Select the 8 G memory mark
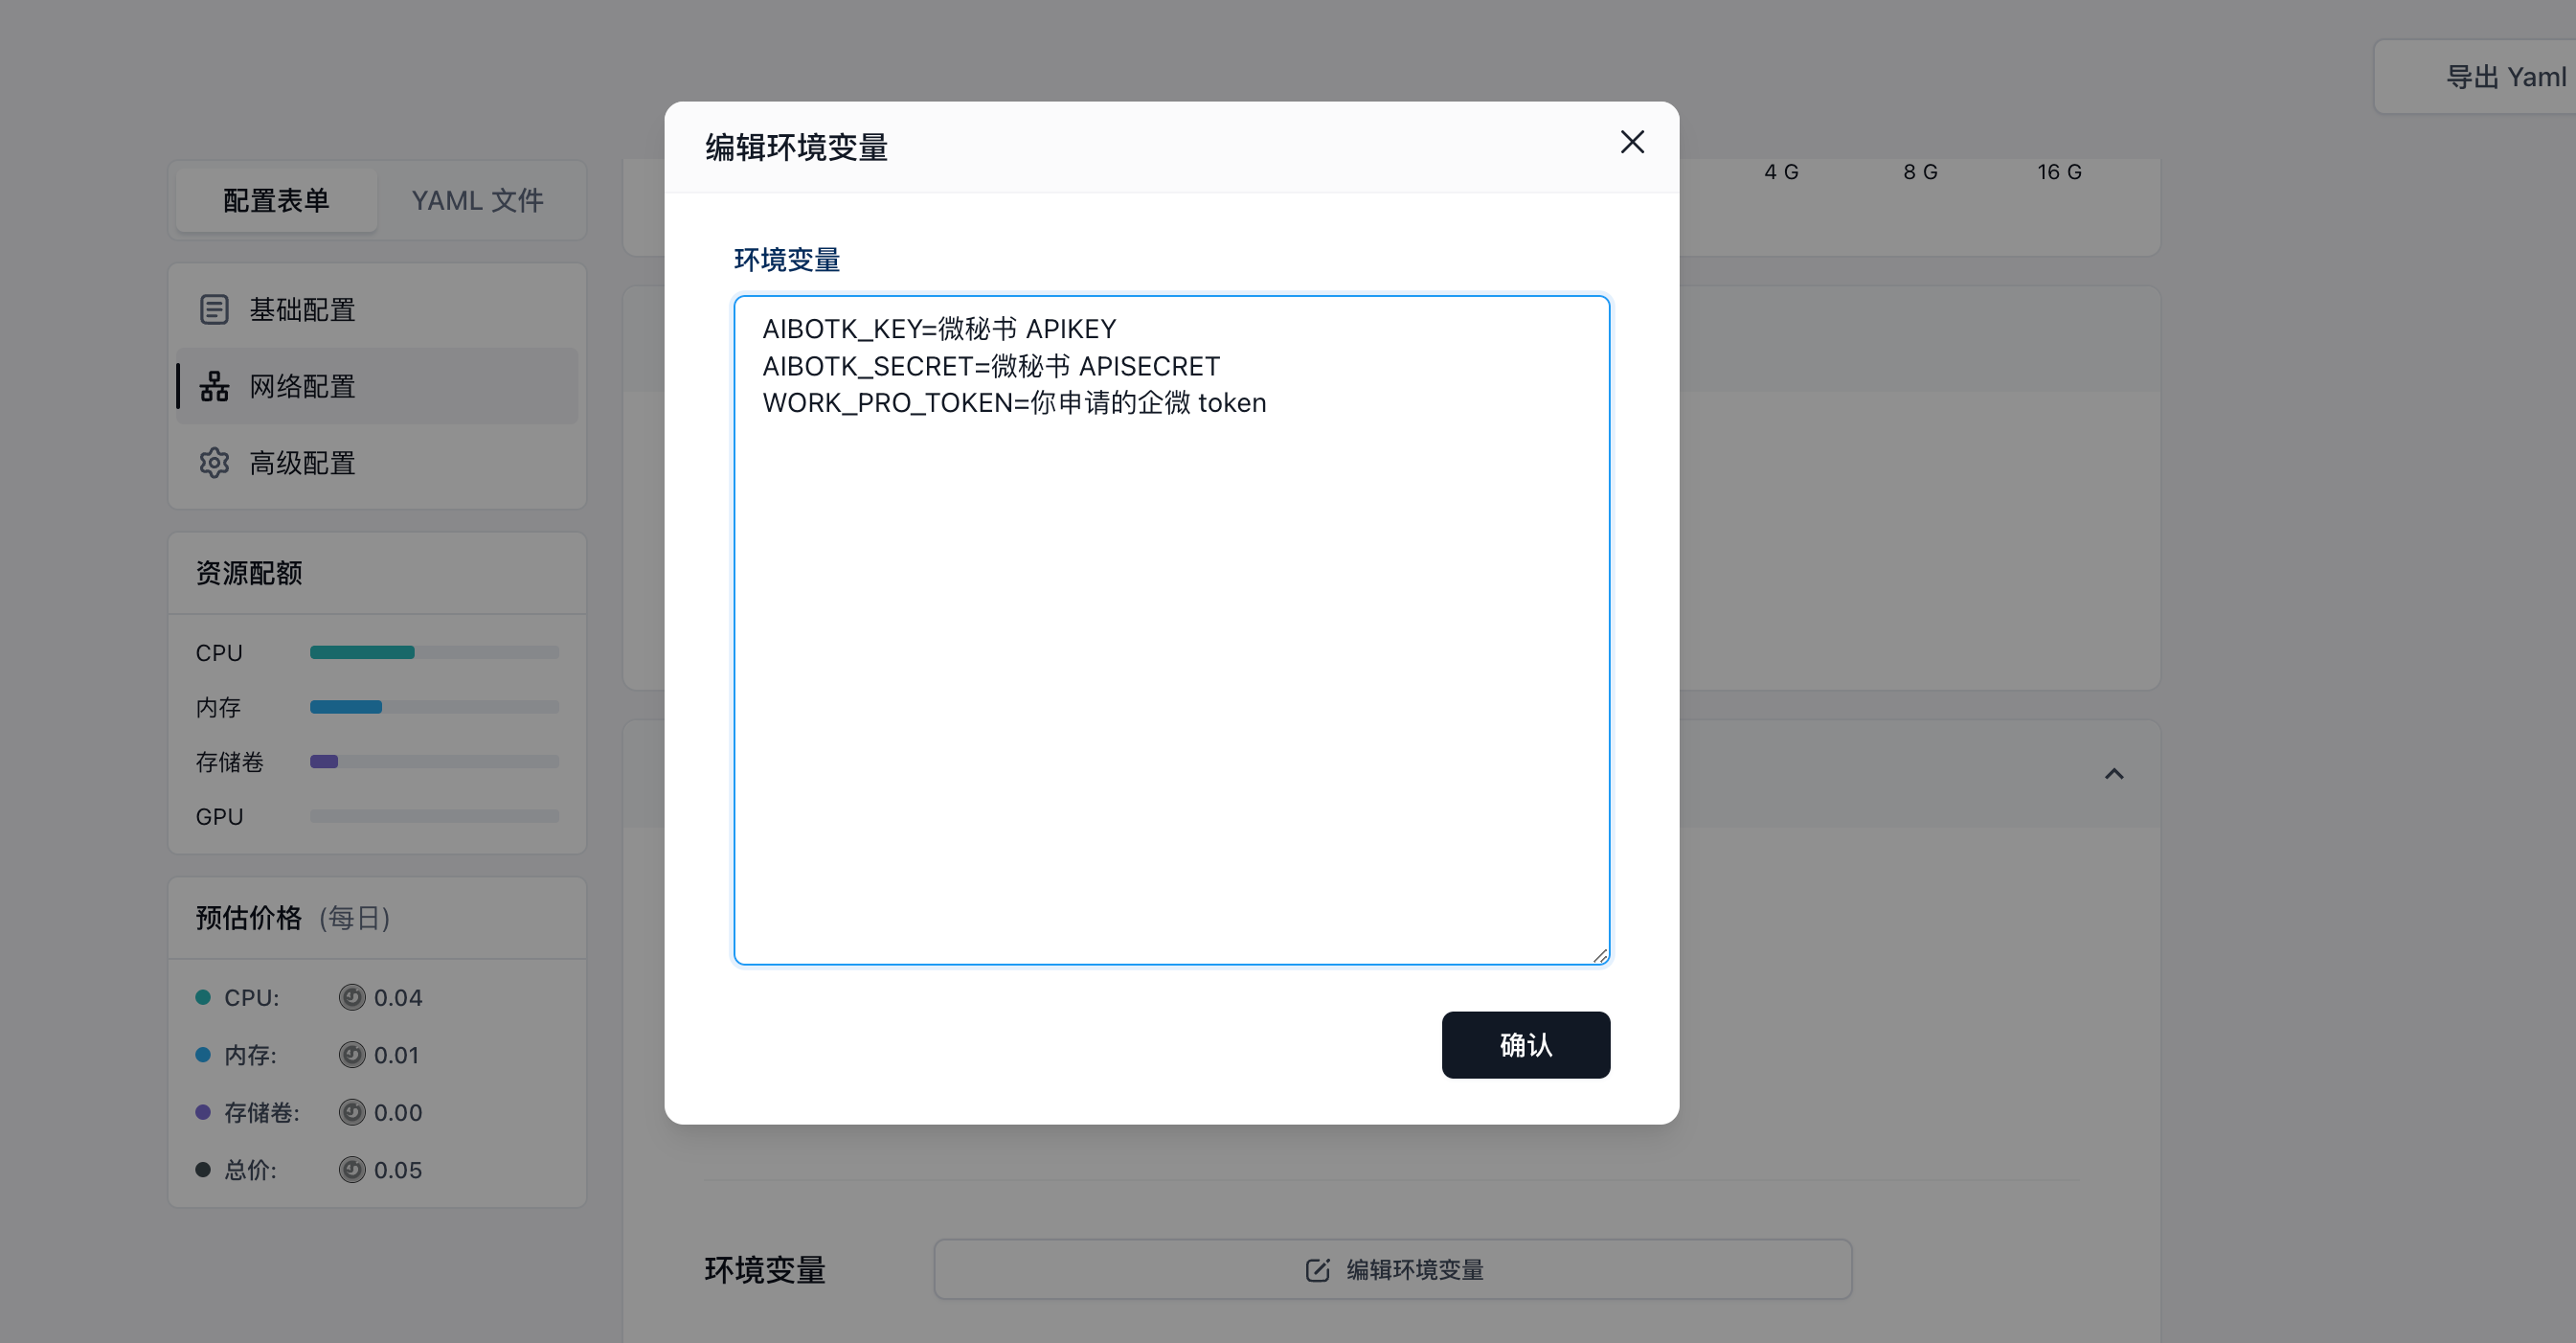Viewport: 2576px width, 1343px height. (x=1920, y=172)
